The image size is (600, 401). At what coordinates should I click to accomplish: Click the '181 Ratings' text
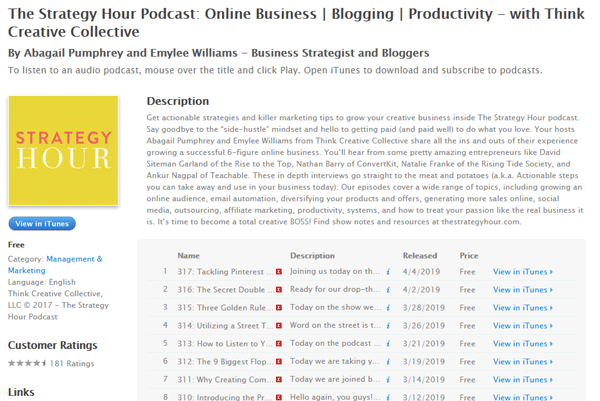click(72, 364)
